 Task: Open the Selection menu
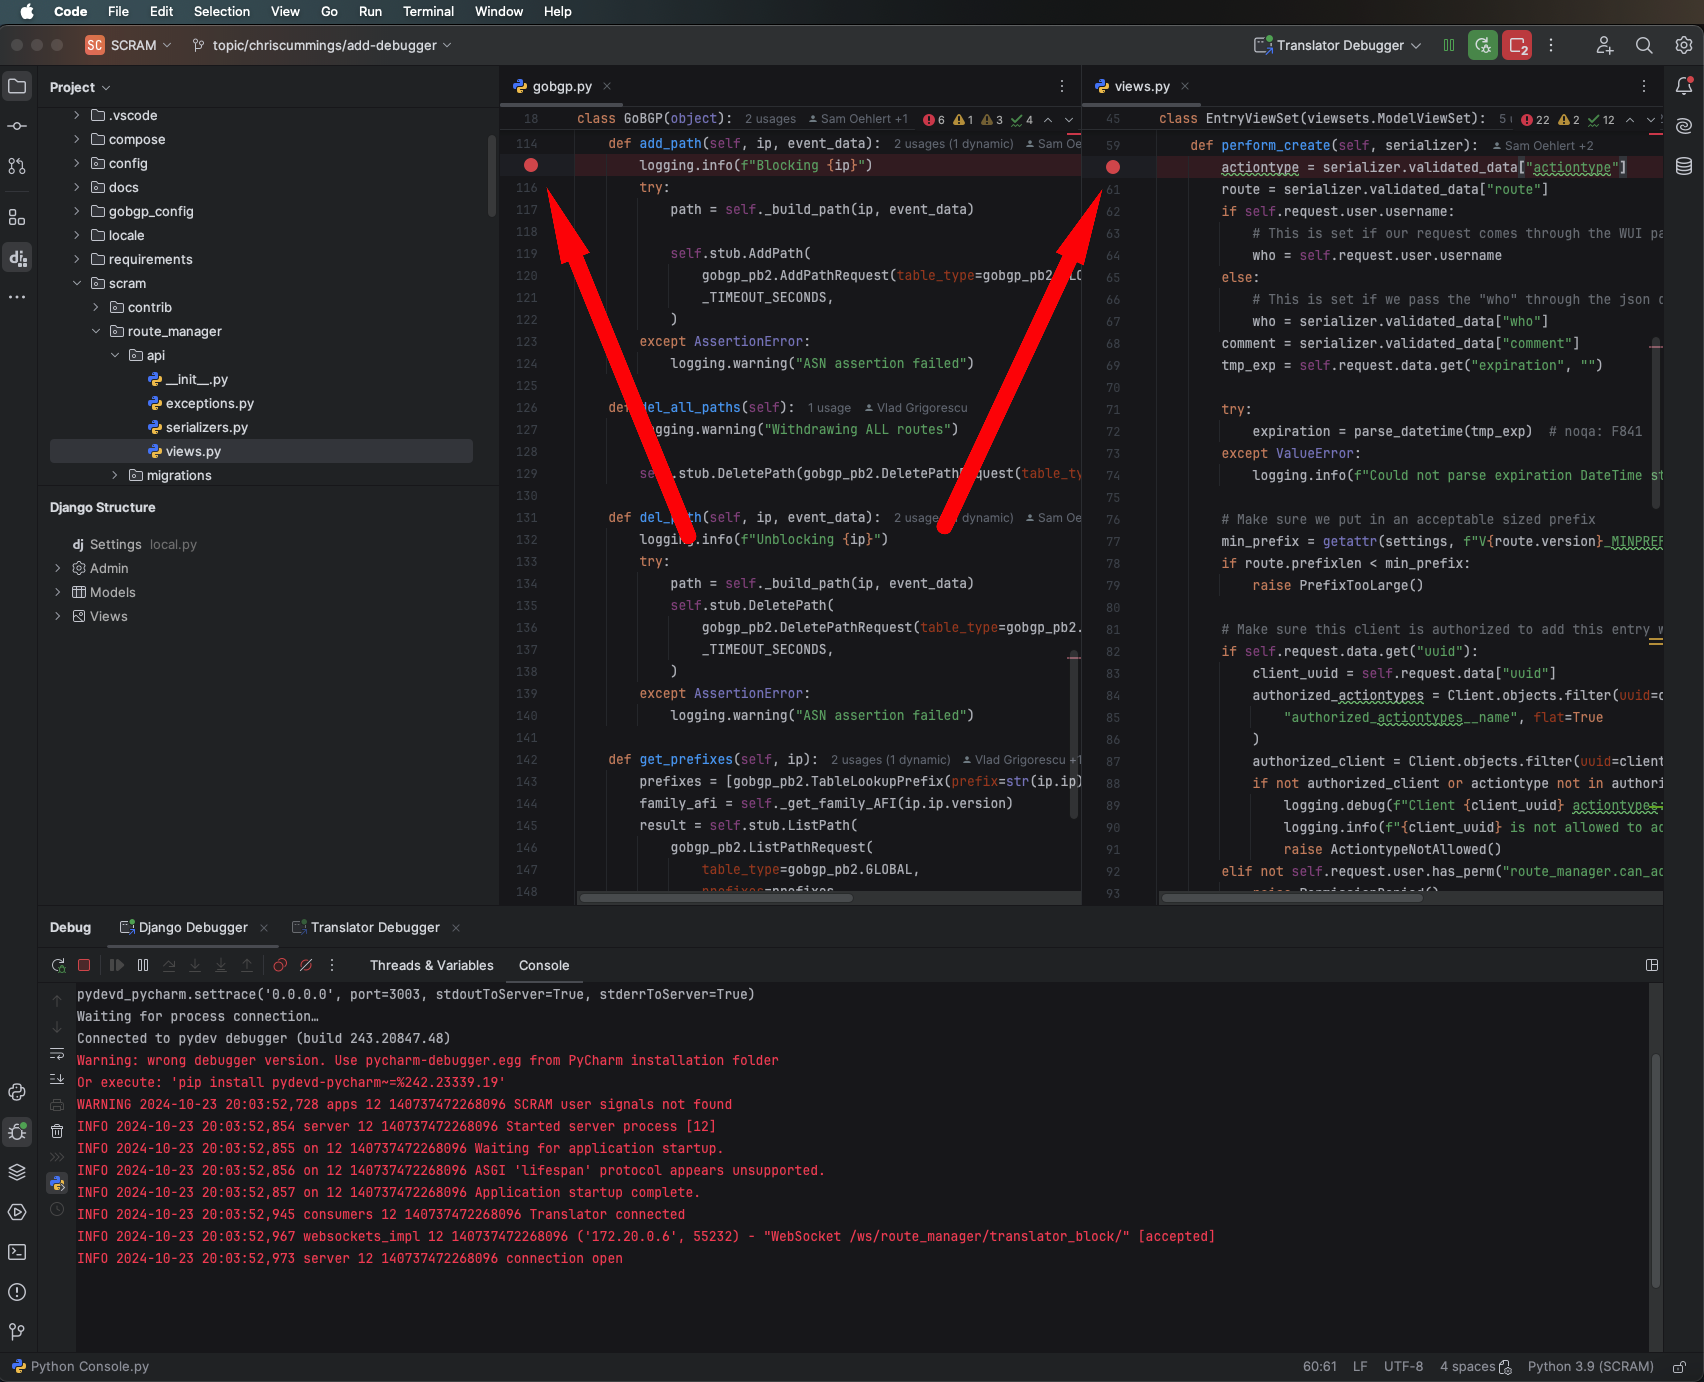(222, 11)
